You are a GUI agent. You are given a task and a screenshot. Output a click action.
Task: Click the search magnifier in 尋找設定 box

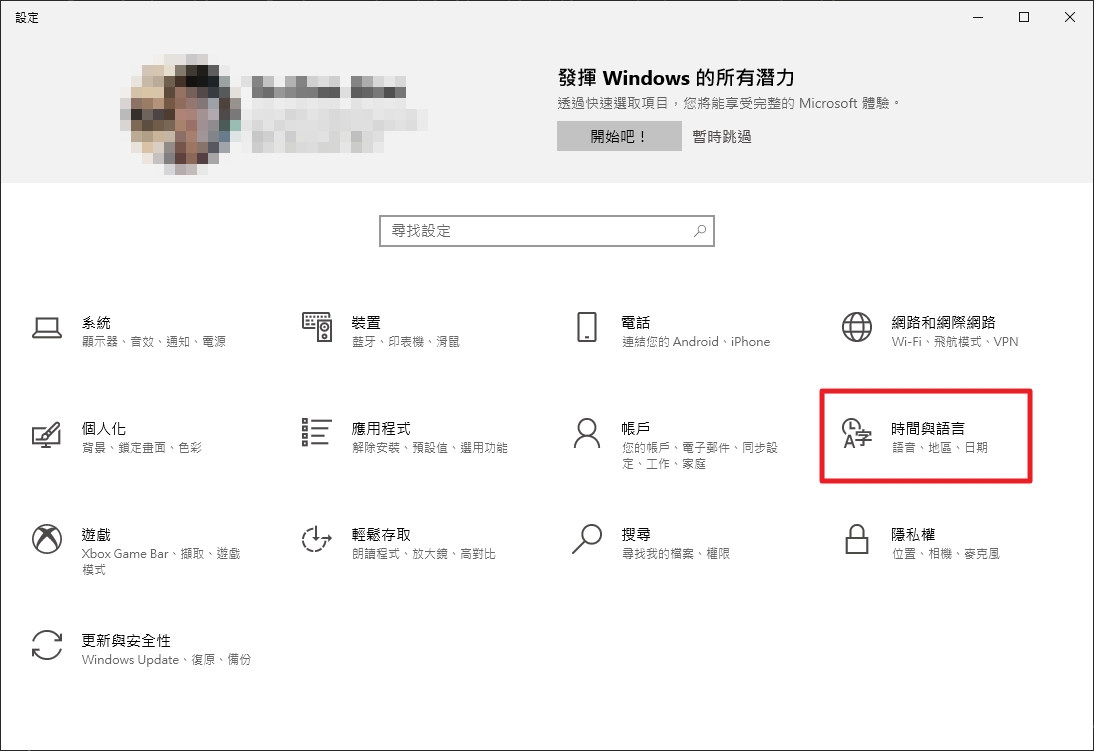(700, 230)
